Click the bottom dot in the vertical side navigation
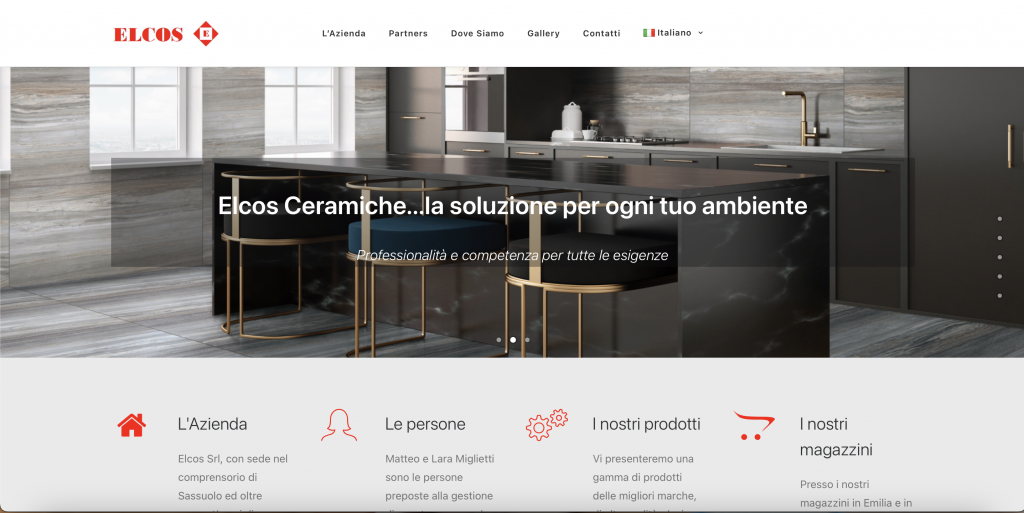1024x513 pixels. (x=1000, y=296)
